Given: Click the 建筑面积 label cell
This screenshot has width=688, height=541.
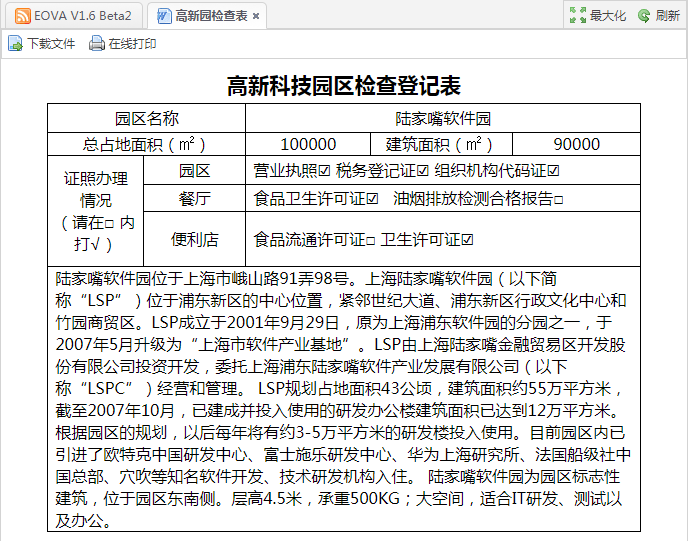Looking at the screenshot, I should coord(441,144).
